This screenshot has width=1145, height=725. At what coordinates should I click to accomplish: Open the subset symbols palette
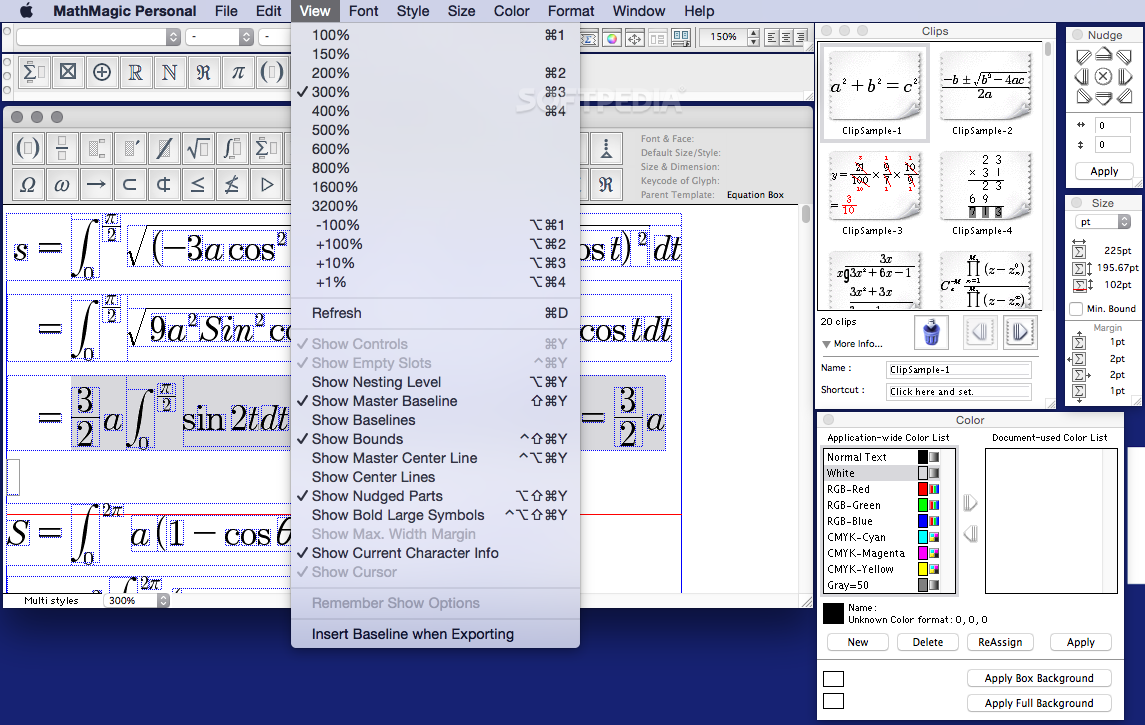coord(130,184)
